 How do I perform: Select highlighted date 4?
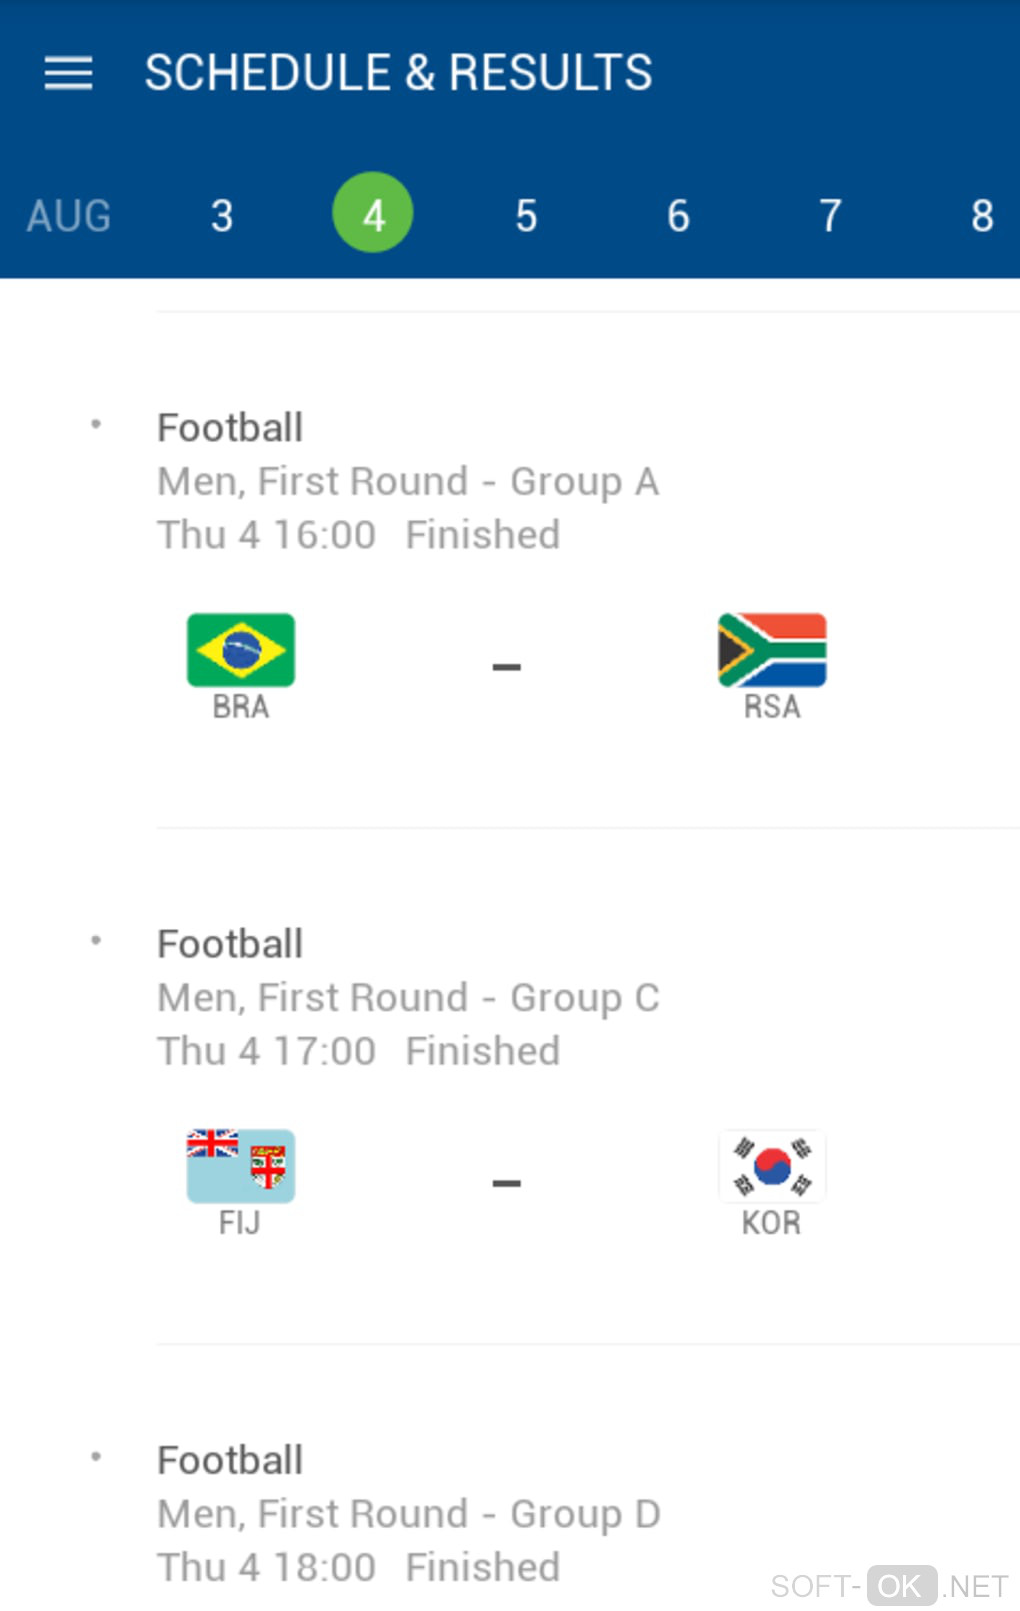373,213
